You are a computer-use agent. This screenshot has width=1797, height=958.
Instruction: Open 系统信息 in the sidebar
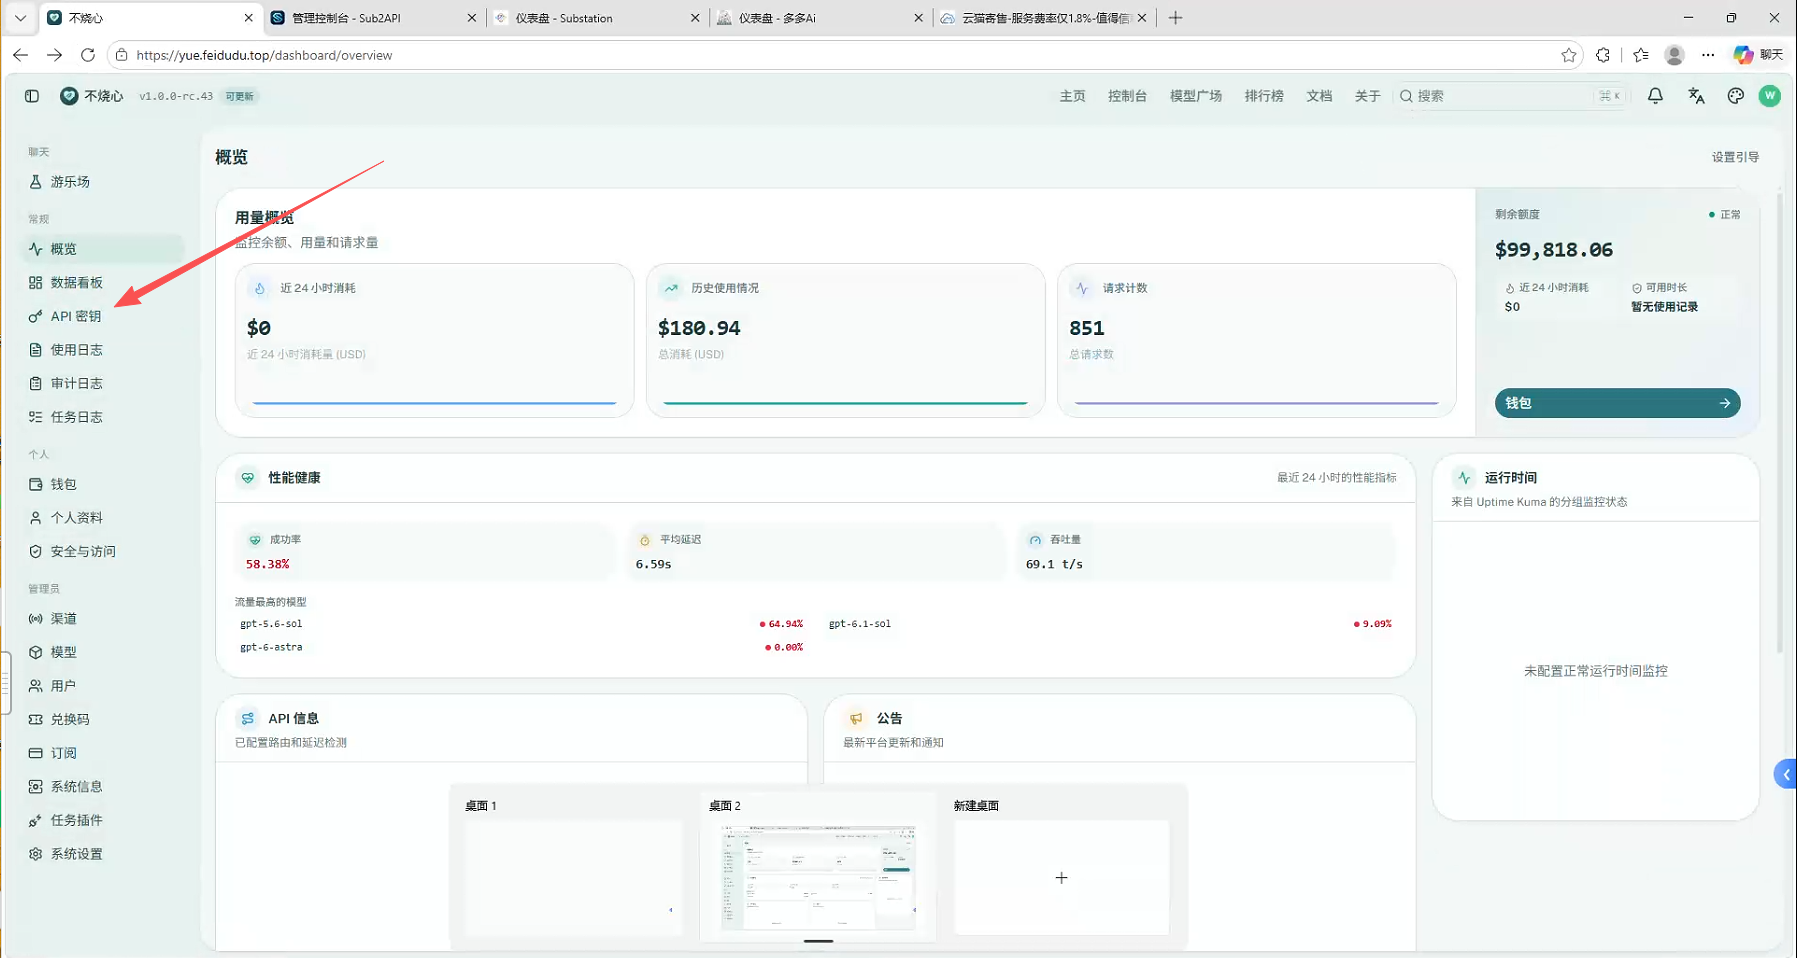point(103,787)
